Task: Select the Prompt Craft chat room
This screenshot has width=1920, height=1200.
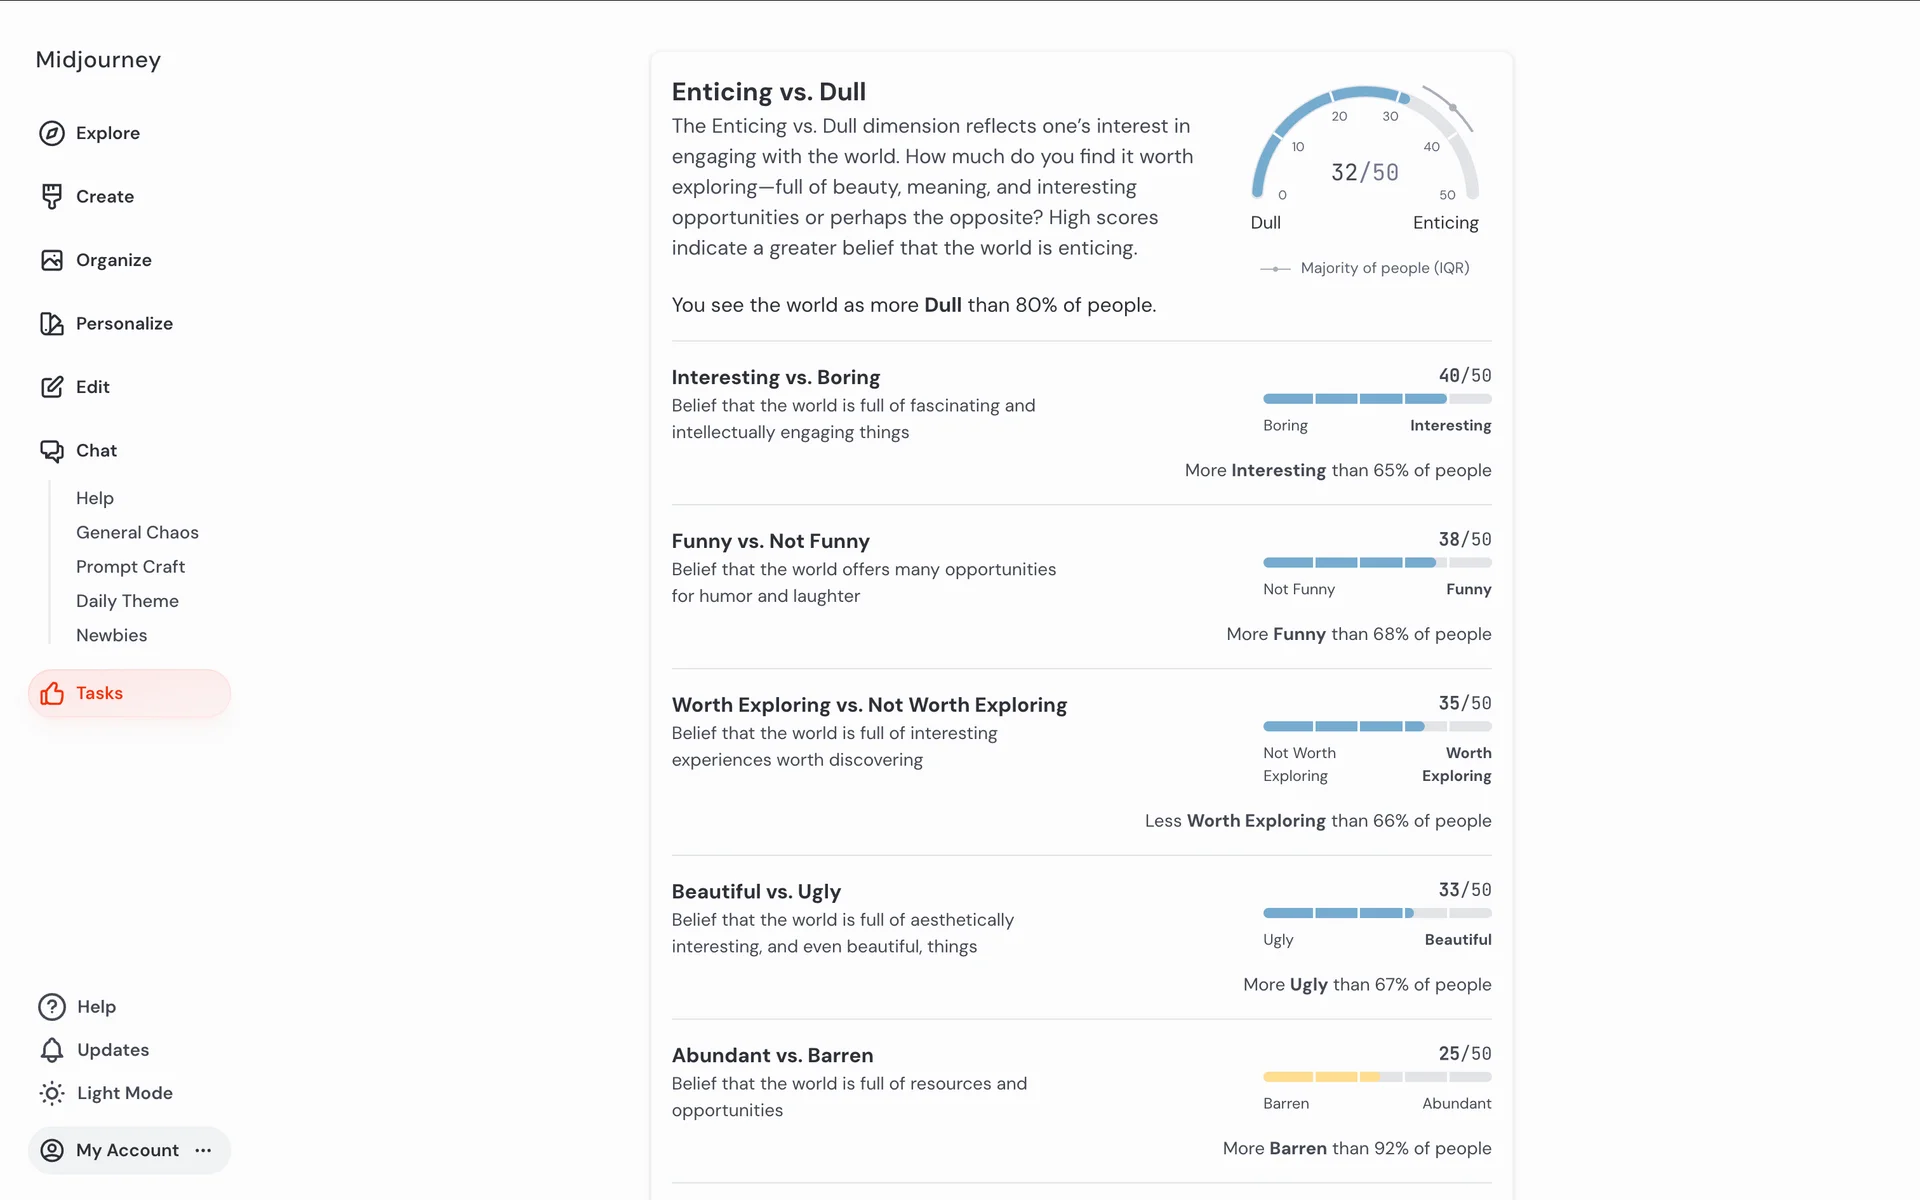Action: coord(130,567)
